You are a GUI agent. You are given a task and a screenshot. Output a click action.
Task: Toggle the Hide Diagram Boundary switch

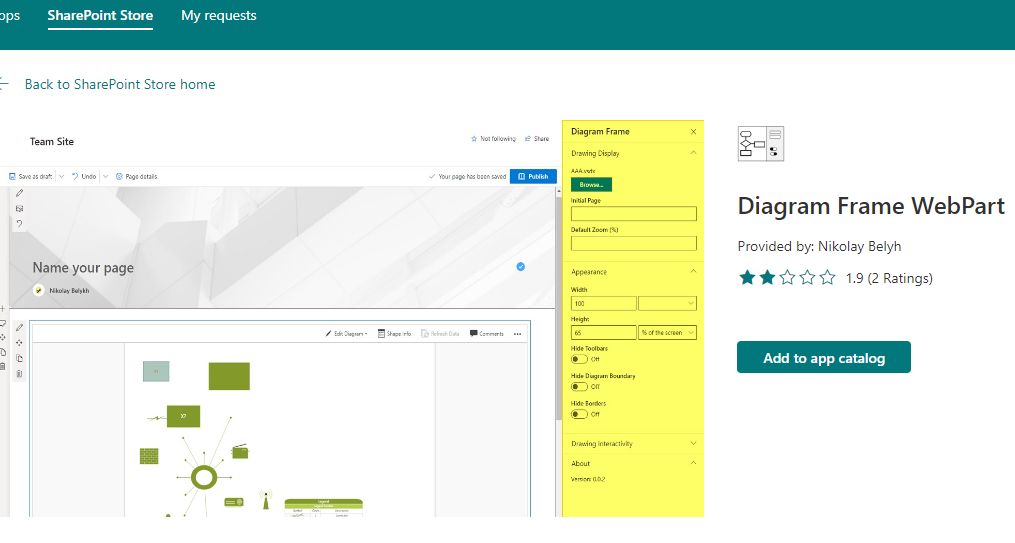pos(579,386)
